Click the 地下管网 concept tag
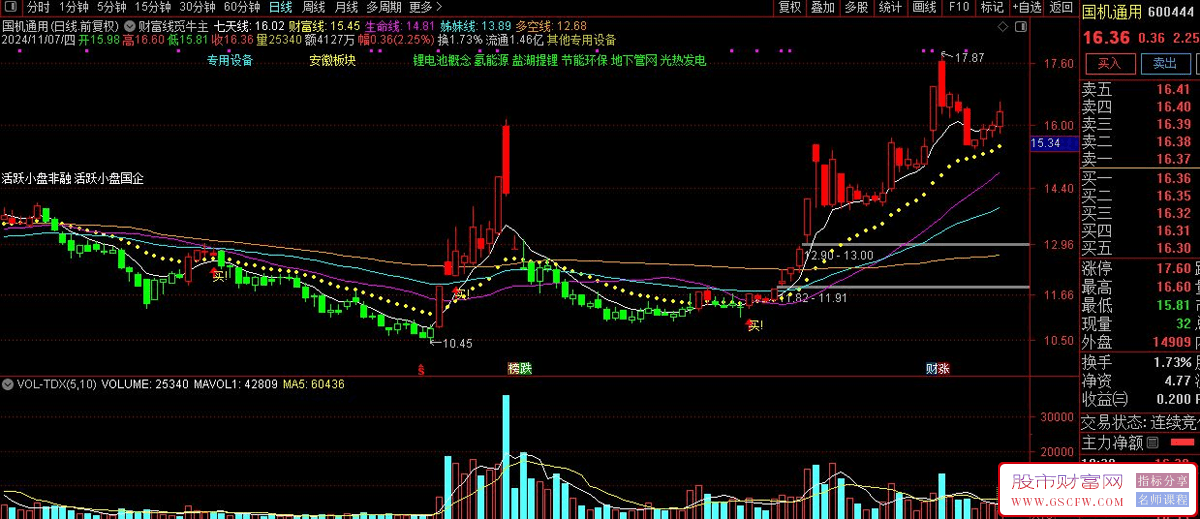Viewport: 1200px width, 519px height. (633, 60)
